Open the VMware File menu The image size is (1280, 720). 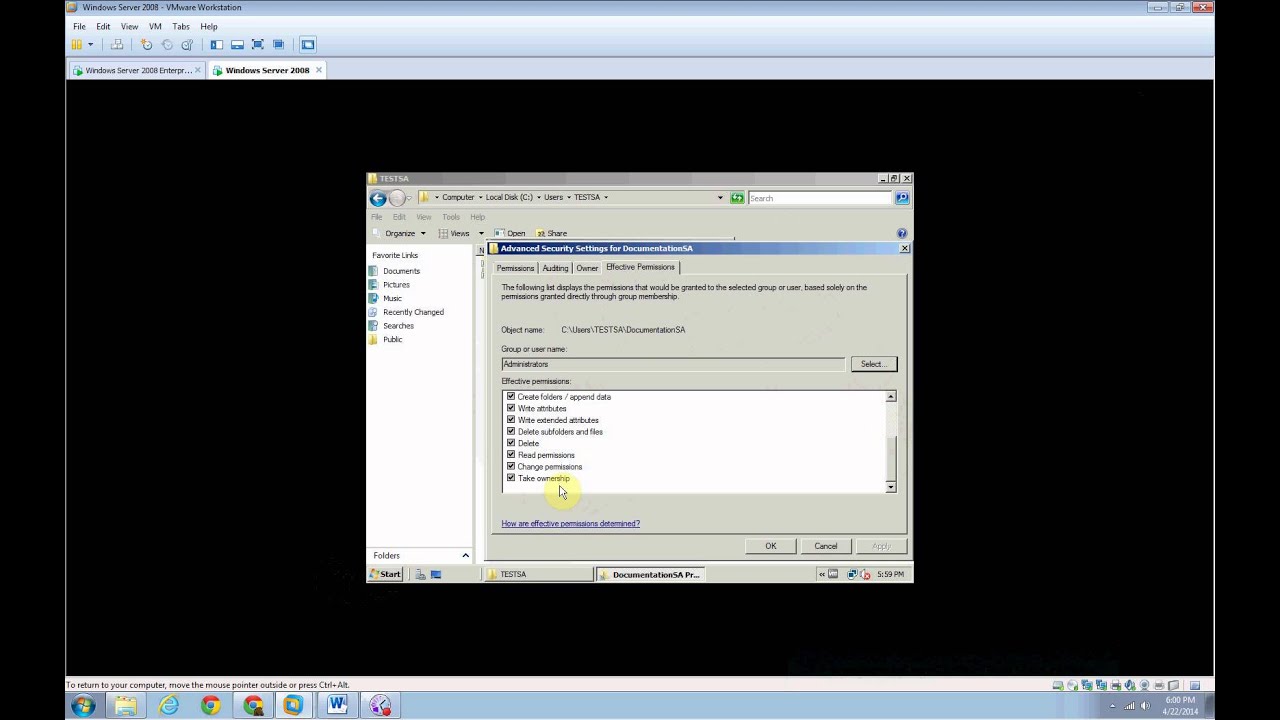pos(79,26)
